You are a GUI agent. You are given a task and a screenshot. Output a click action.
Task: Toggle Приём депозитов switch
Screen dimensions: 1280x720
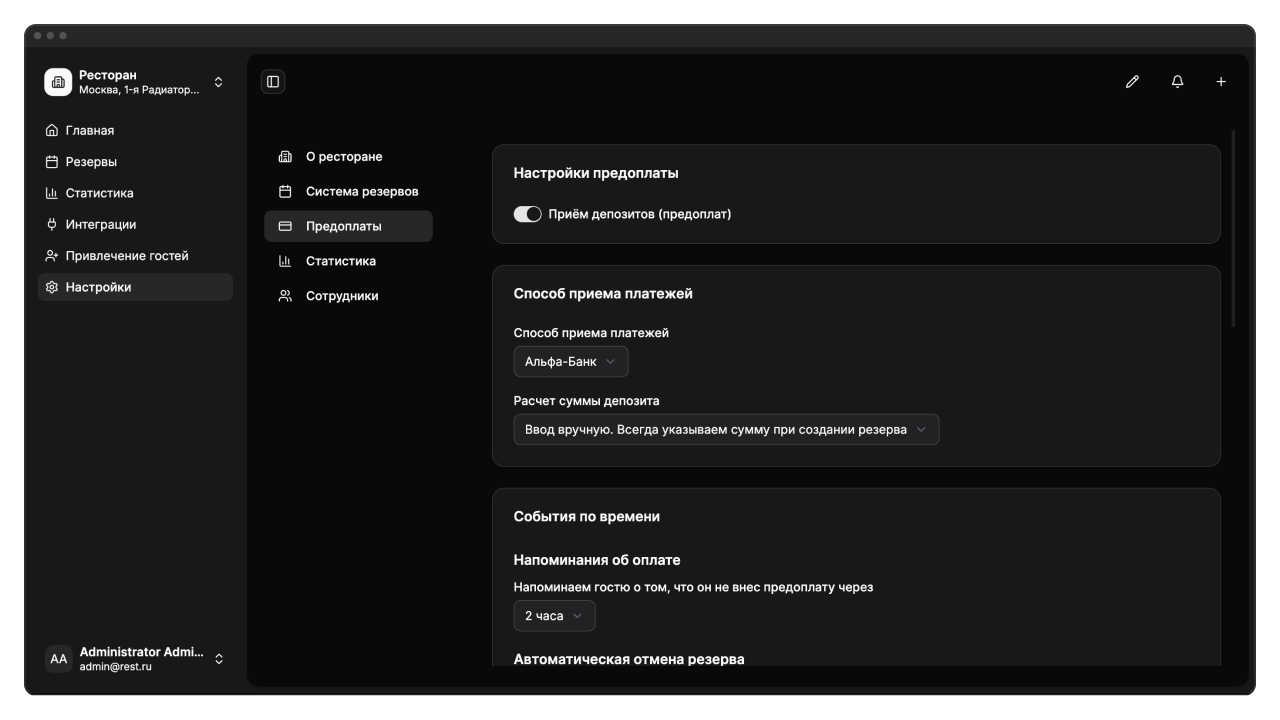[527, 214]
